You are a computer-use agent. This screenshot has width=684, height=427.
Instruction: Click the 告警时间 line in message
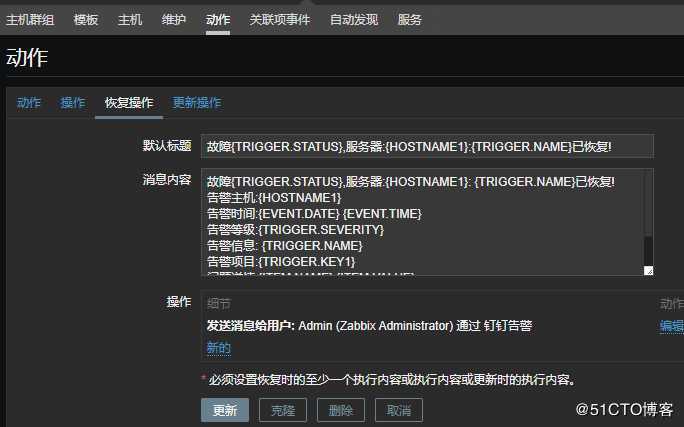point(314,214)
